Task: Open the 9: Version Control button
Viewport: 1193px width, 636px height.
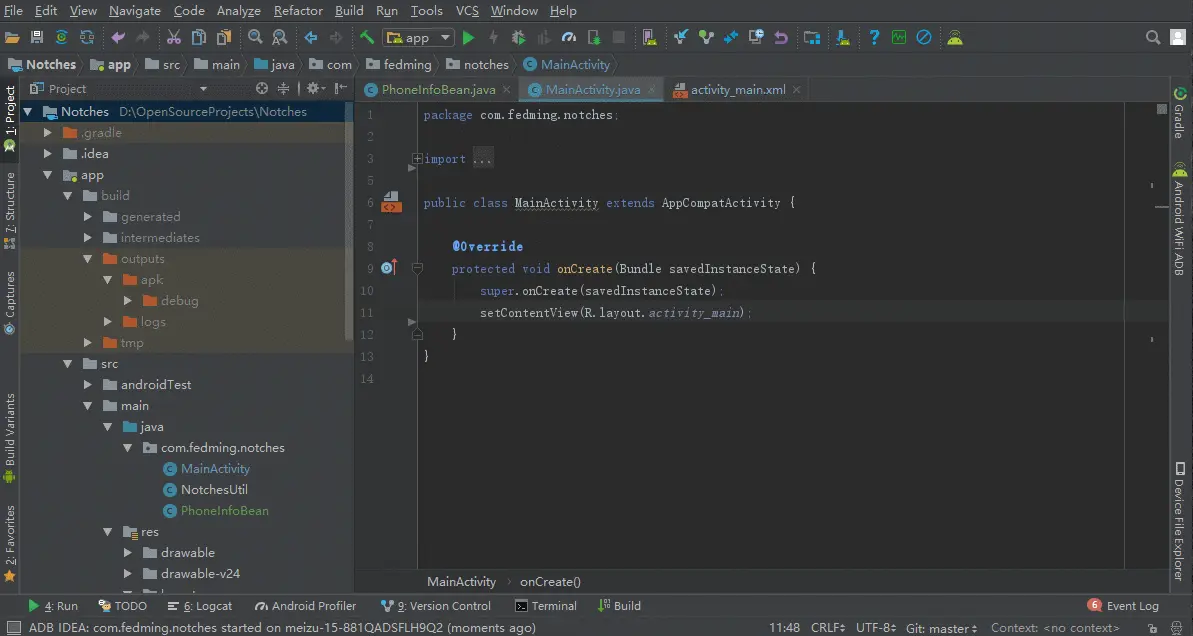Action: coord(436,606)
